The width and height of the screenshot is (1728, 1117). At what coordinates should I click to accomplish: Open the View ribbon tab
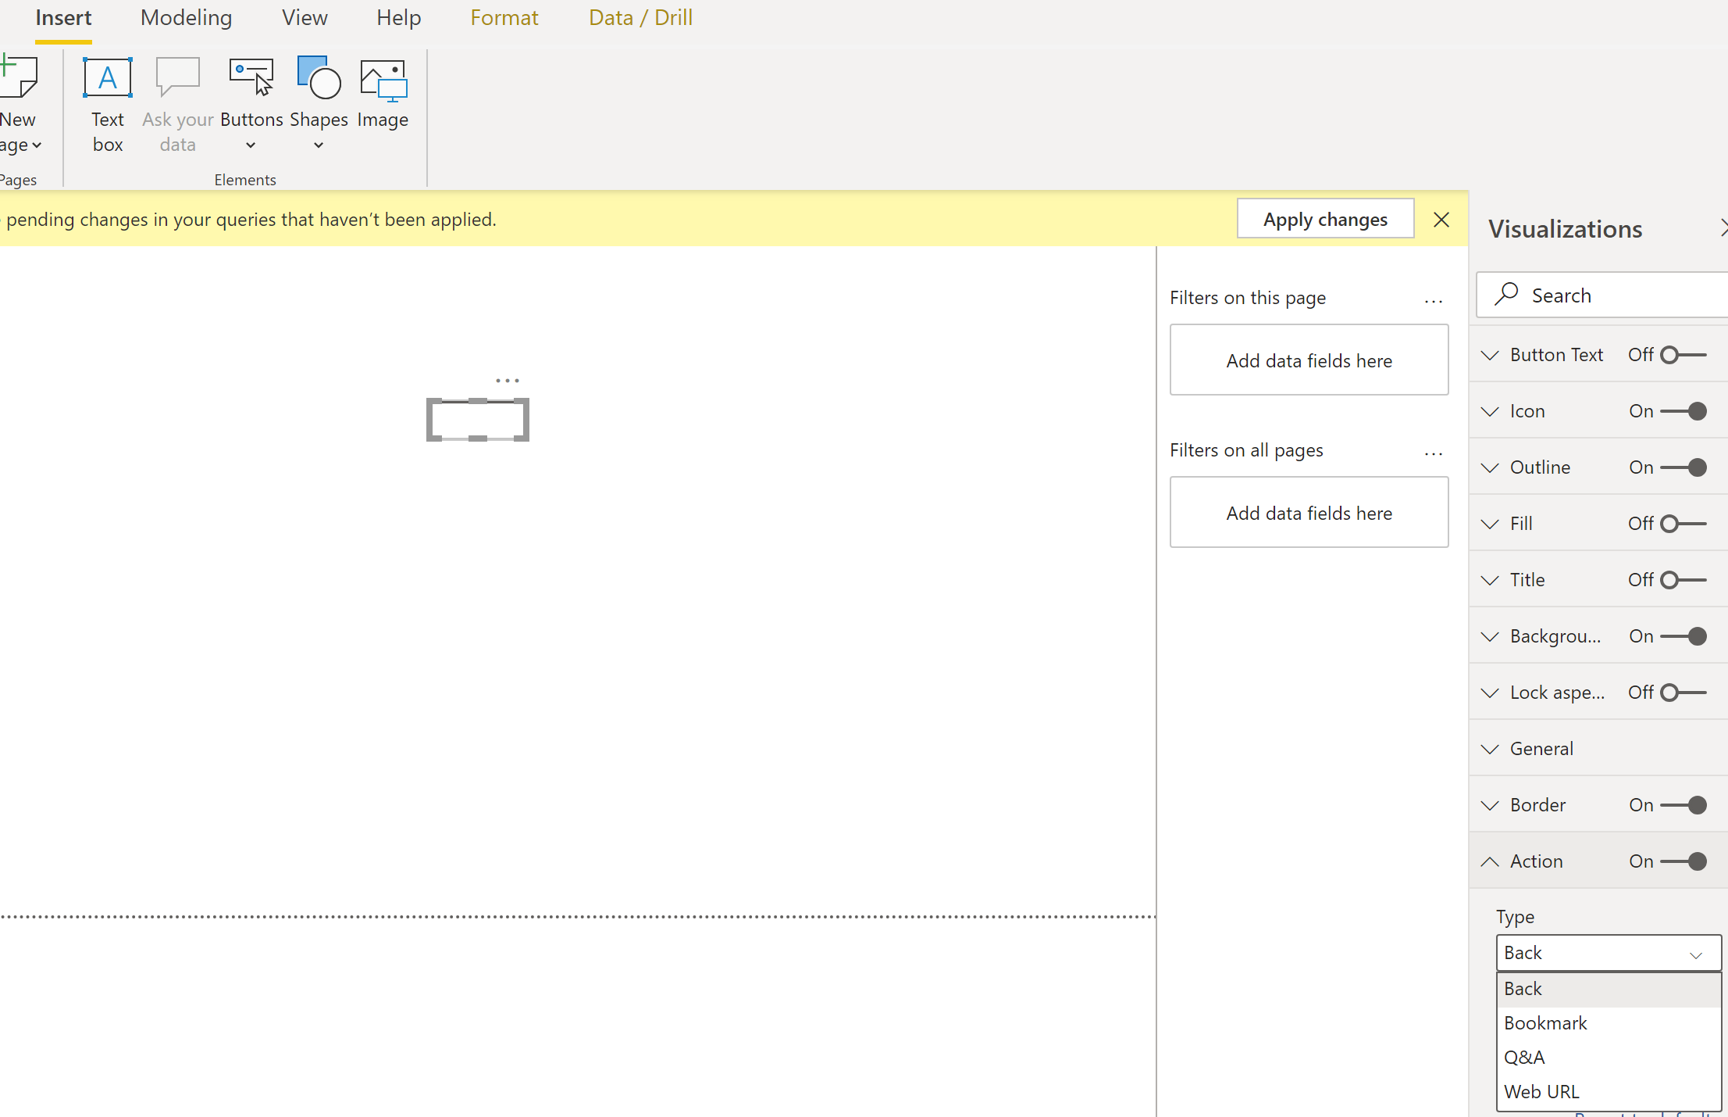[305, 18]
